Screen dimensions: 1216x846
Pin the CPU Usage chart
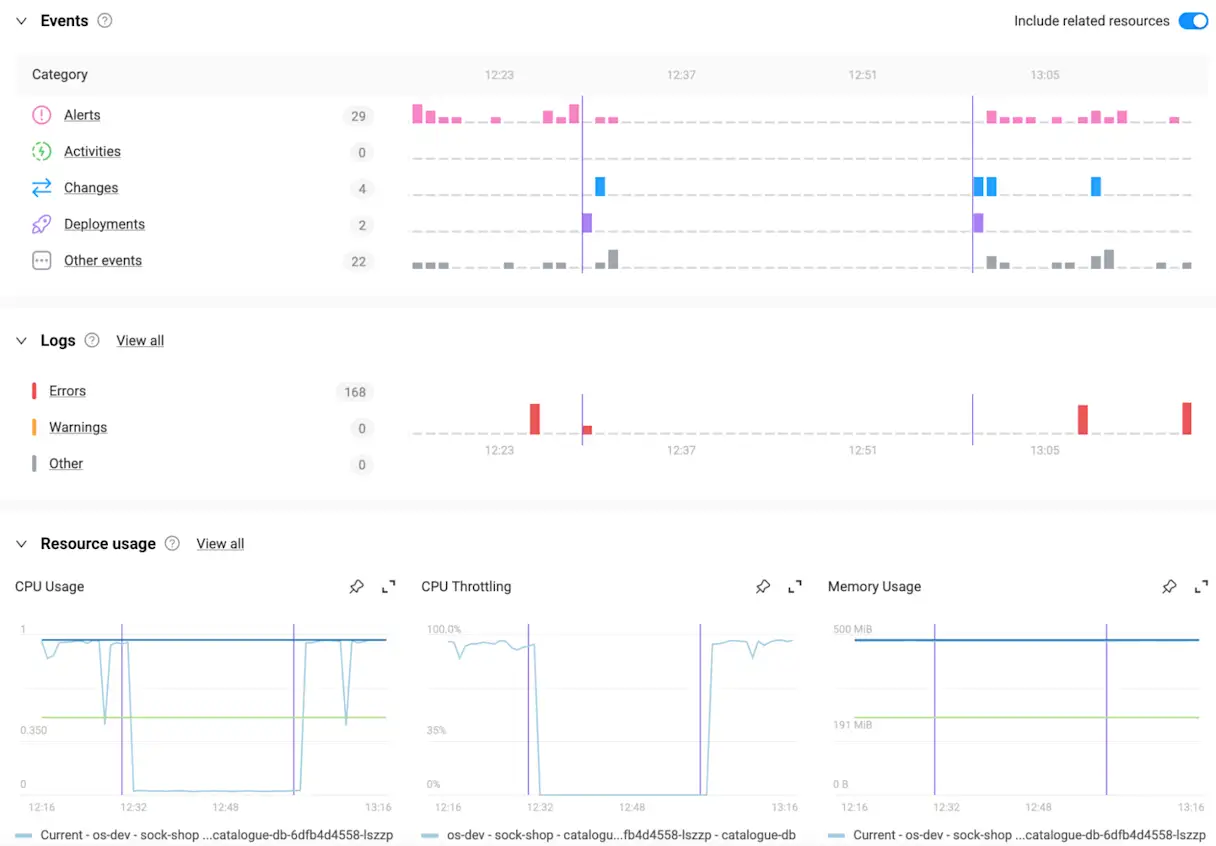click(356, 587)
